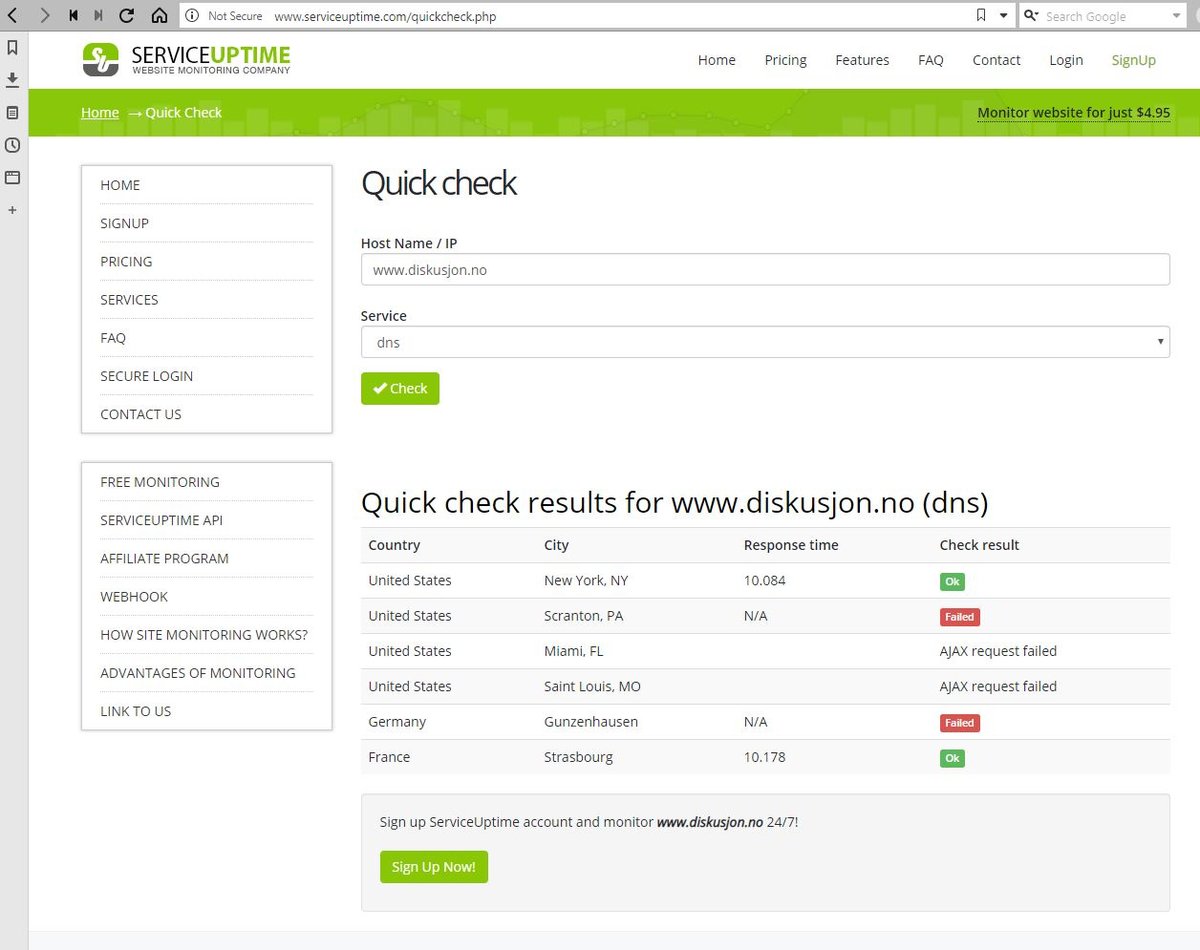Expand the search field dropdown arrow
Image resolution: width=1200 pixels, height=950 pixels.
tap(1175, 16)
